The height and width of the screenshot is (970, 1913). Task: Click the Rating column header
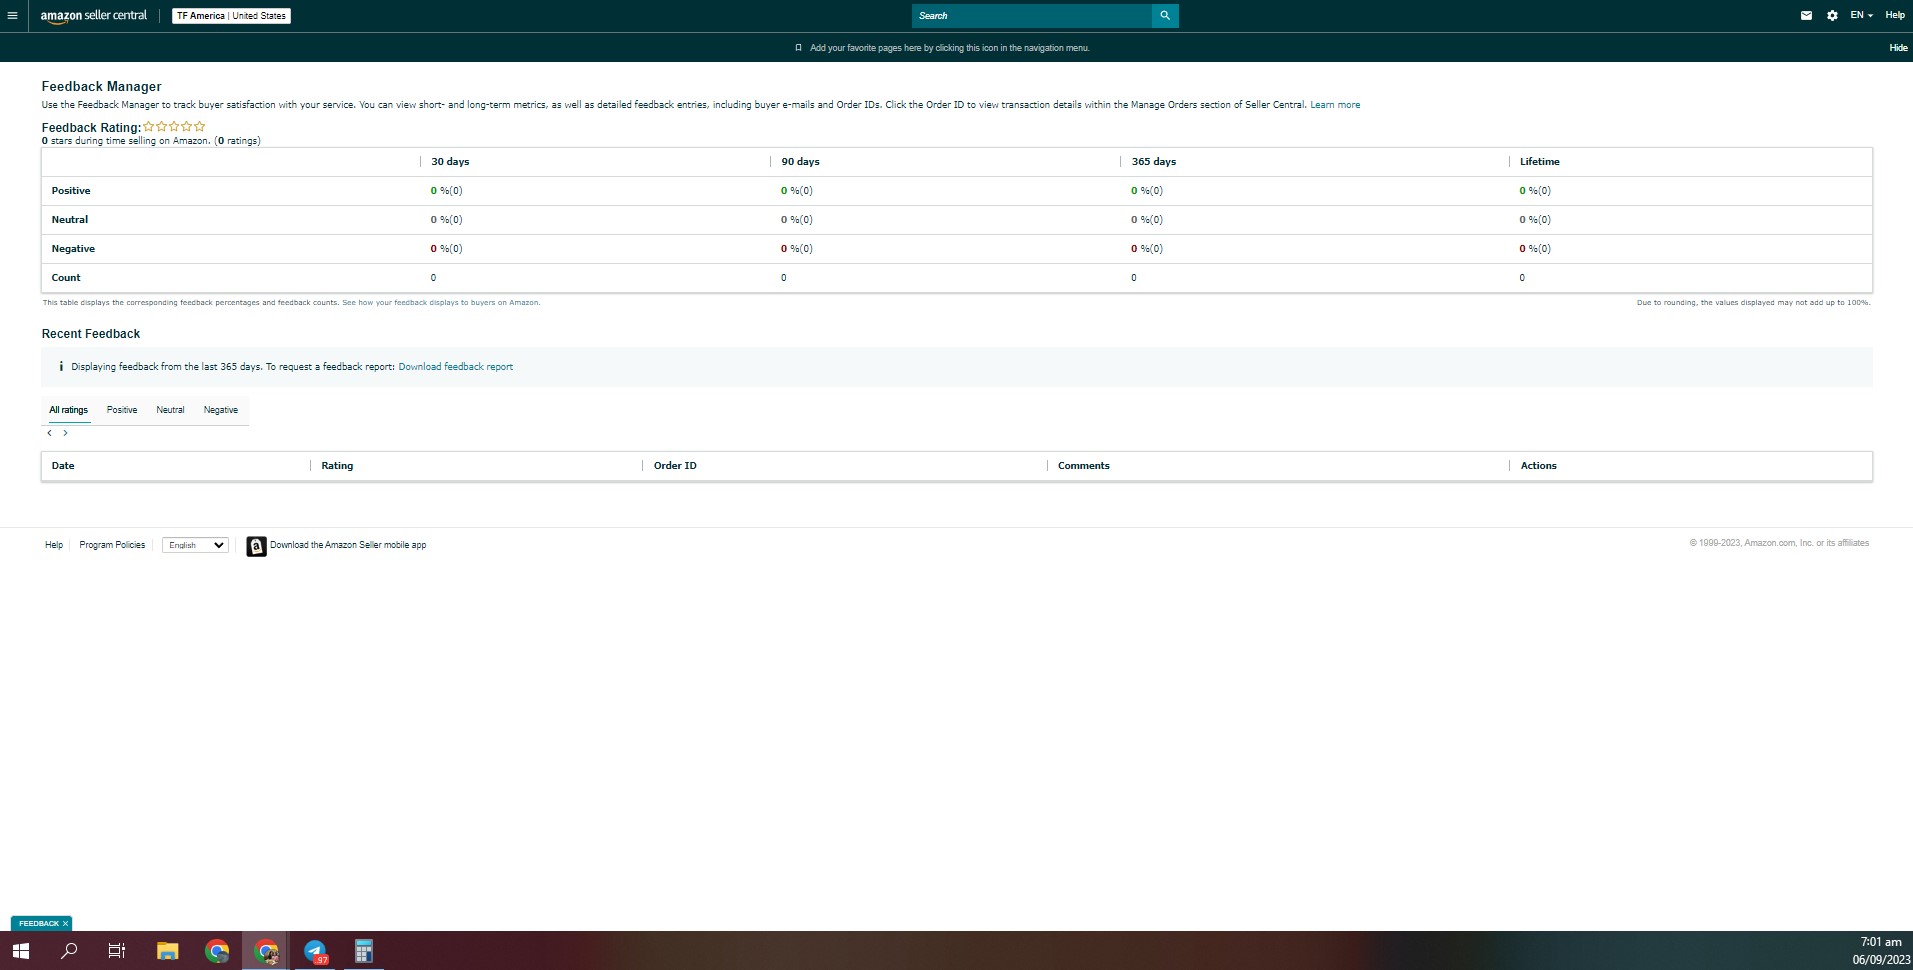tap(337, 466)
